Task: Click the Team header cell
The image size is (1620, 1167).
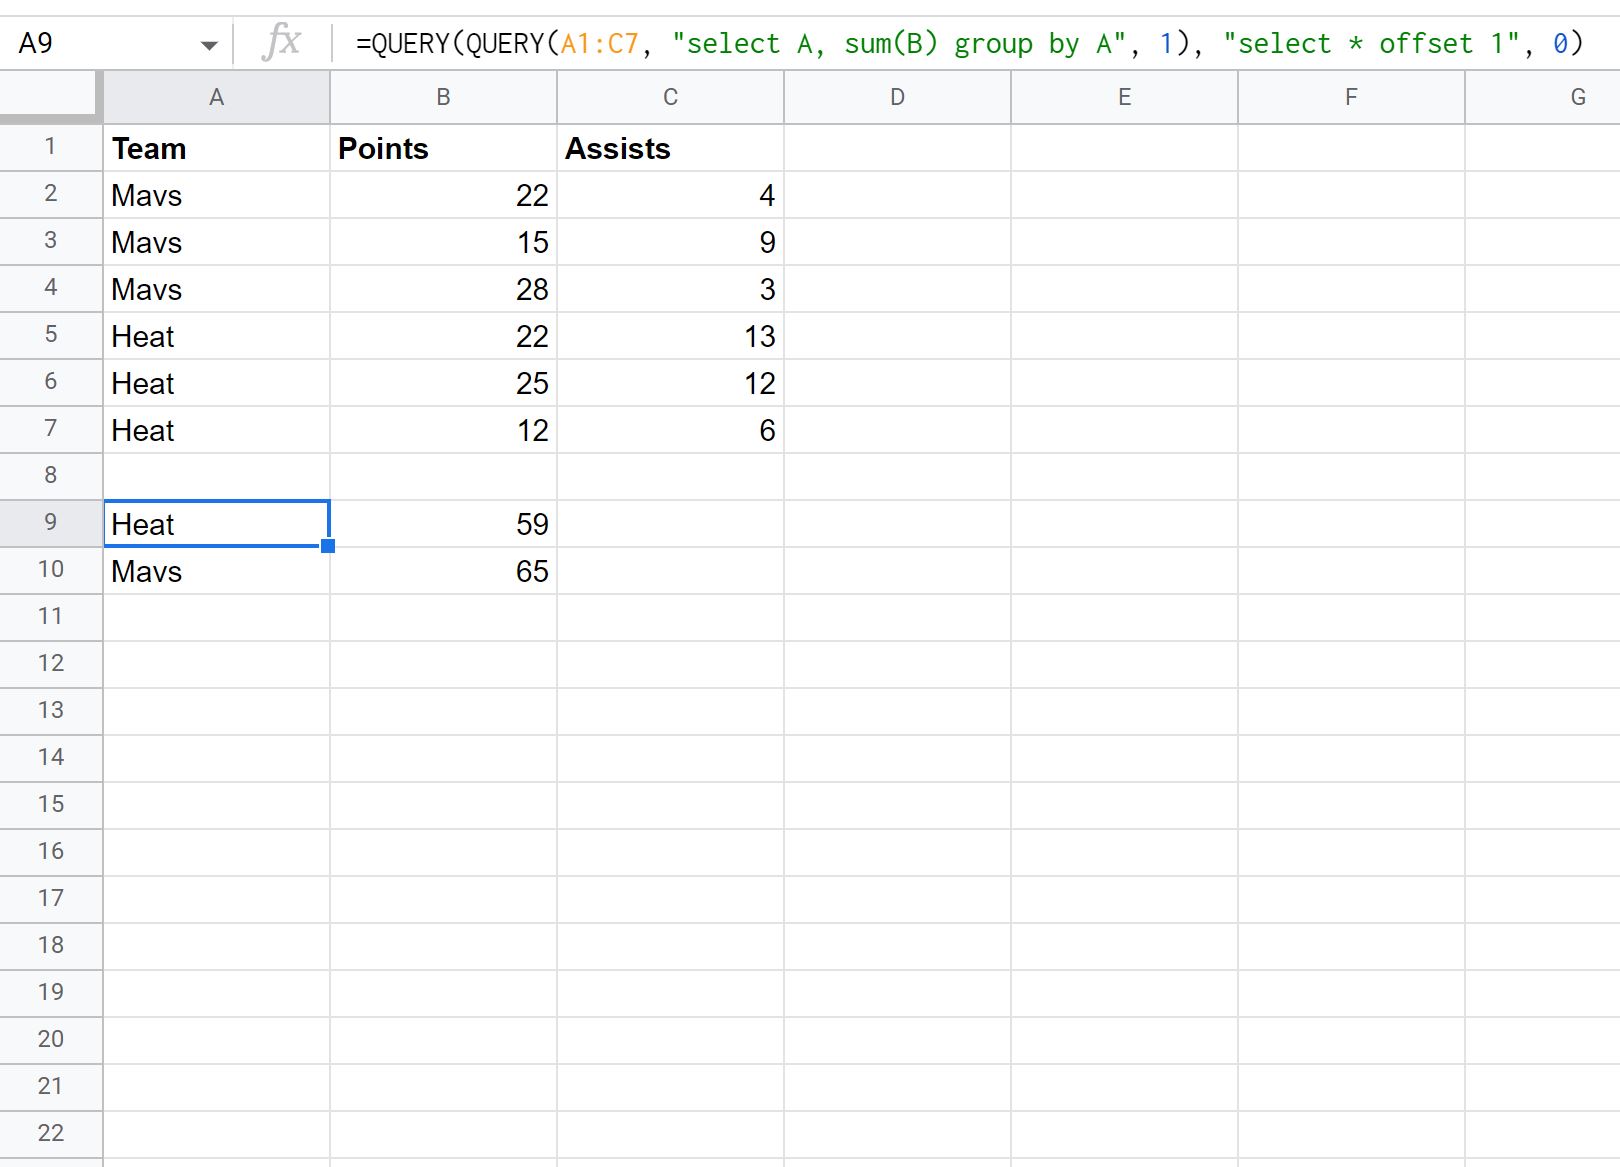Action: click(216, 148)
